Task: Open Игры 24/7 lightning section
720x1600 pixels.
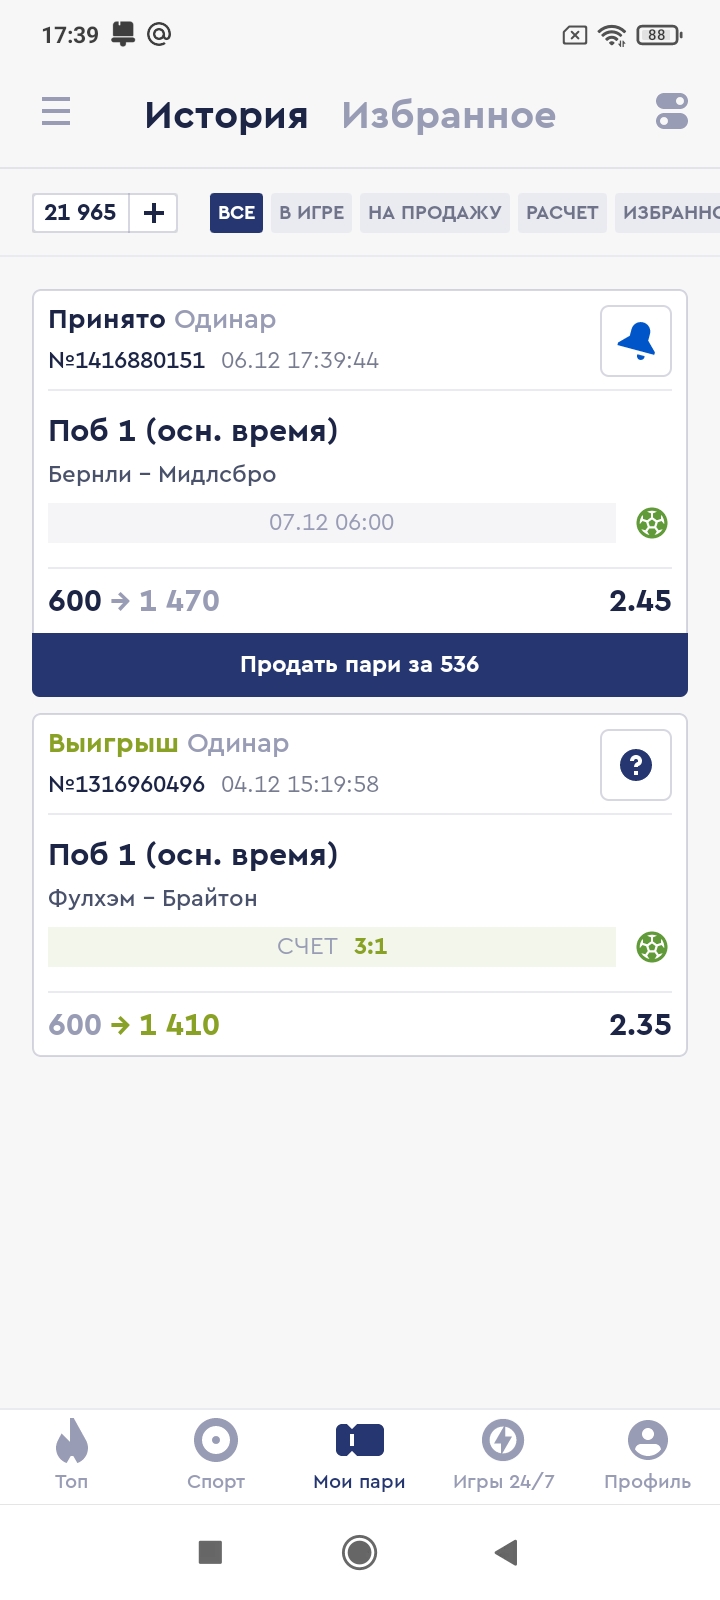Action: (504, 1455)
